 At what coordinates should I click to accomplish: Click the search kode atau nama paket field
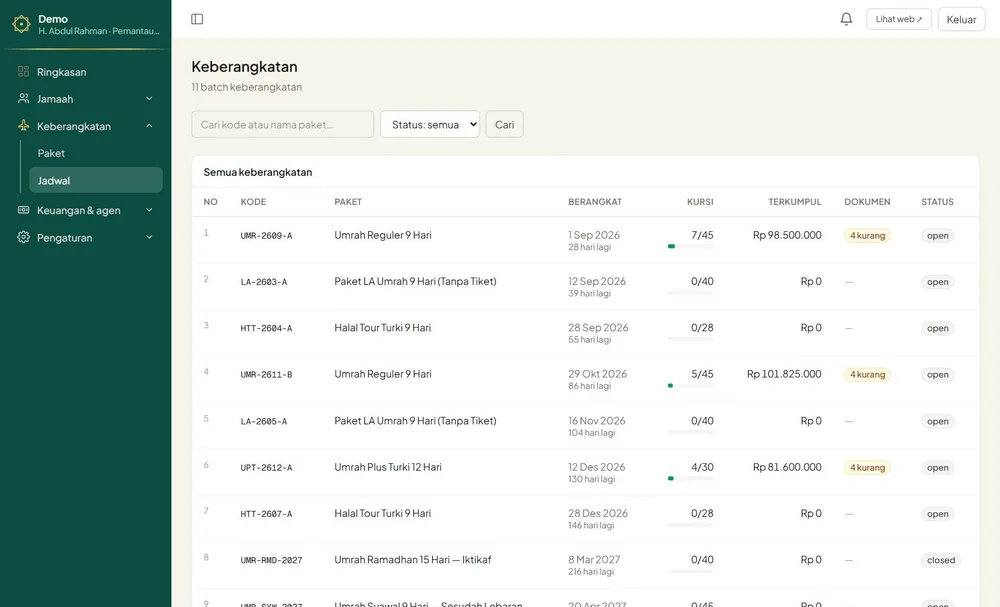283,124
